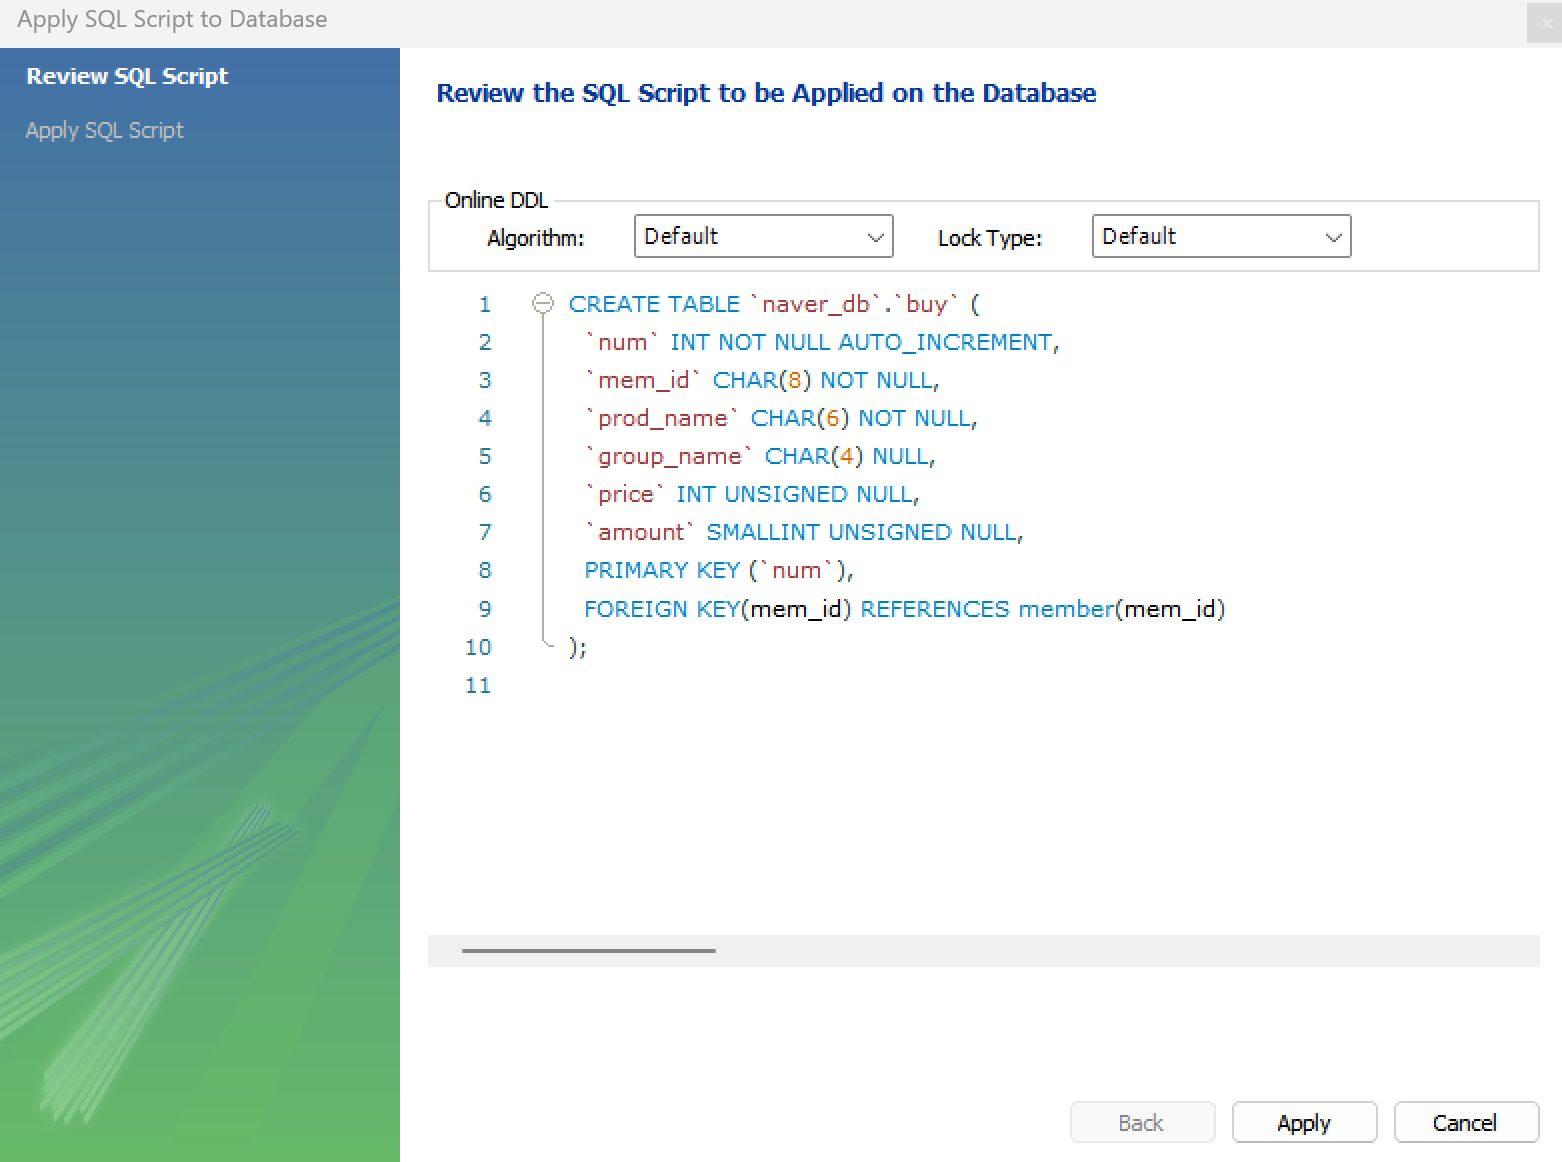The height and width of the screenshot is (1162, 1562).
Task: Click line number 11 in the gutter
Action: pos(478,685)
